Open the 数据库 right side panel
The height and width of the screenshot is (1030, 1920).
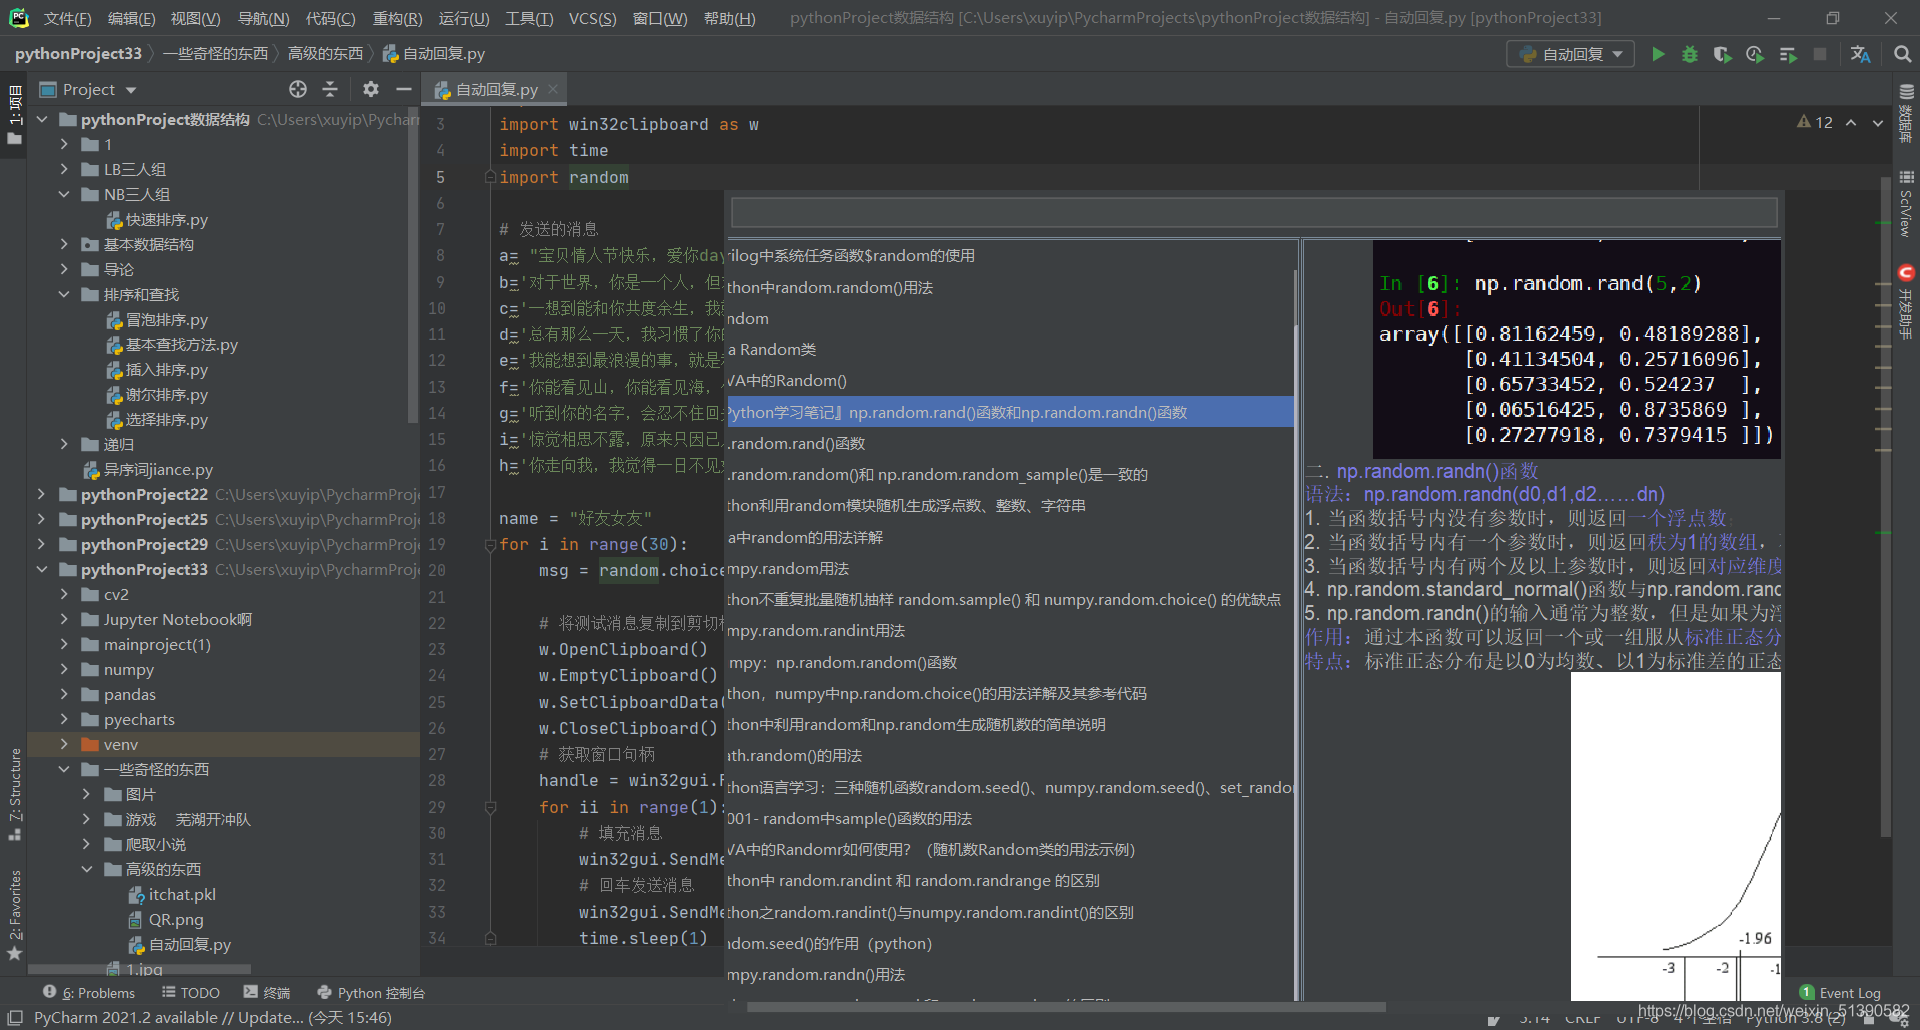click(x=1906, y=112)
